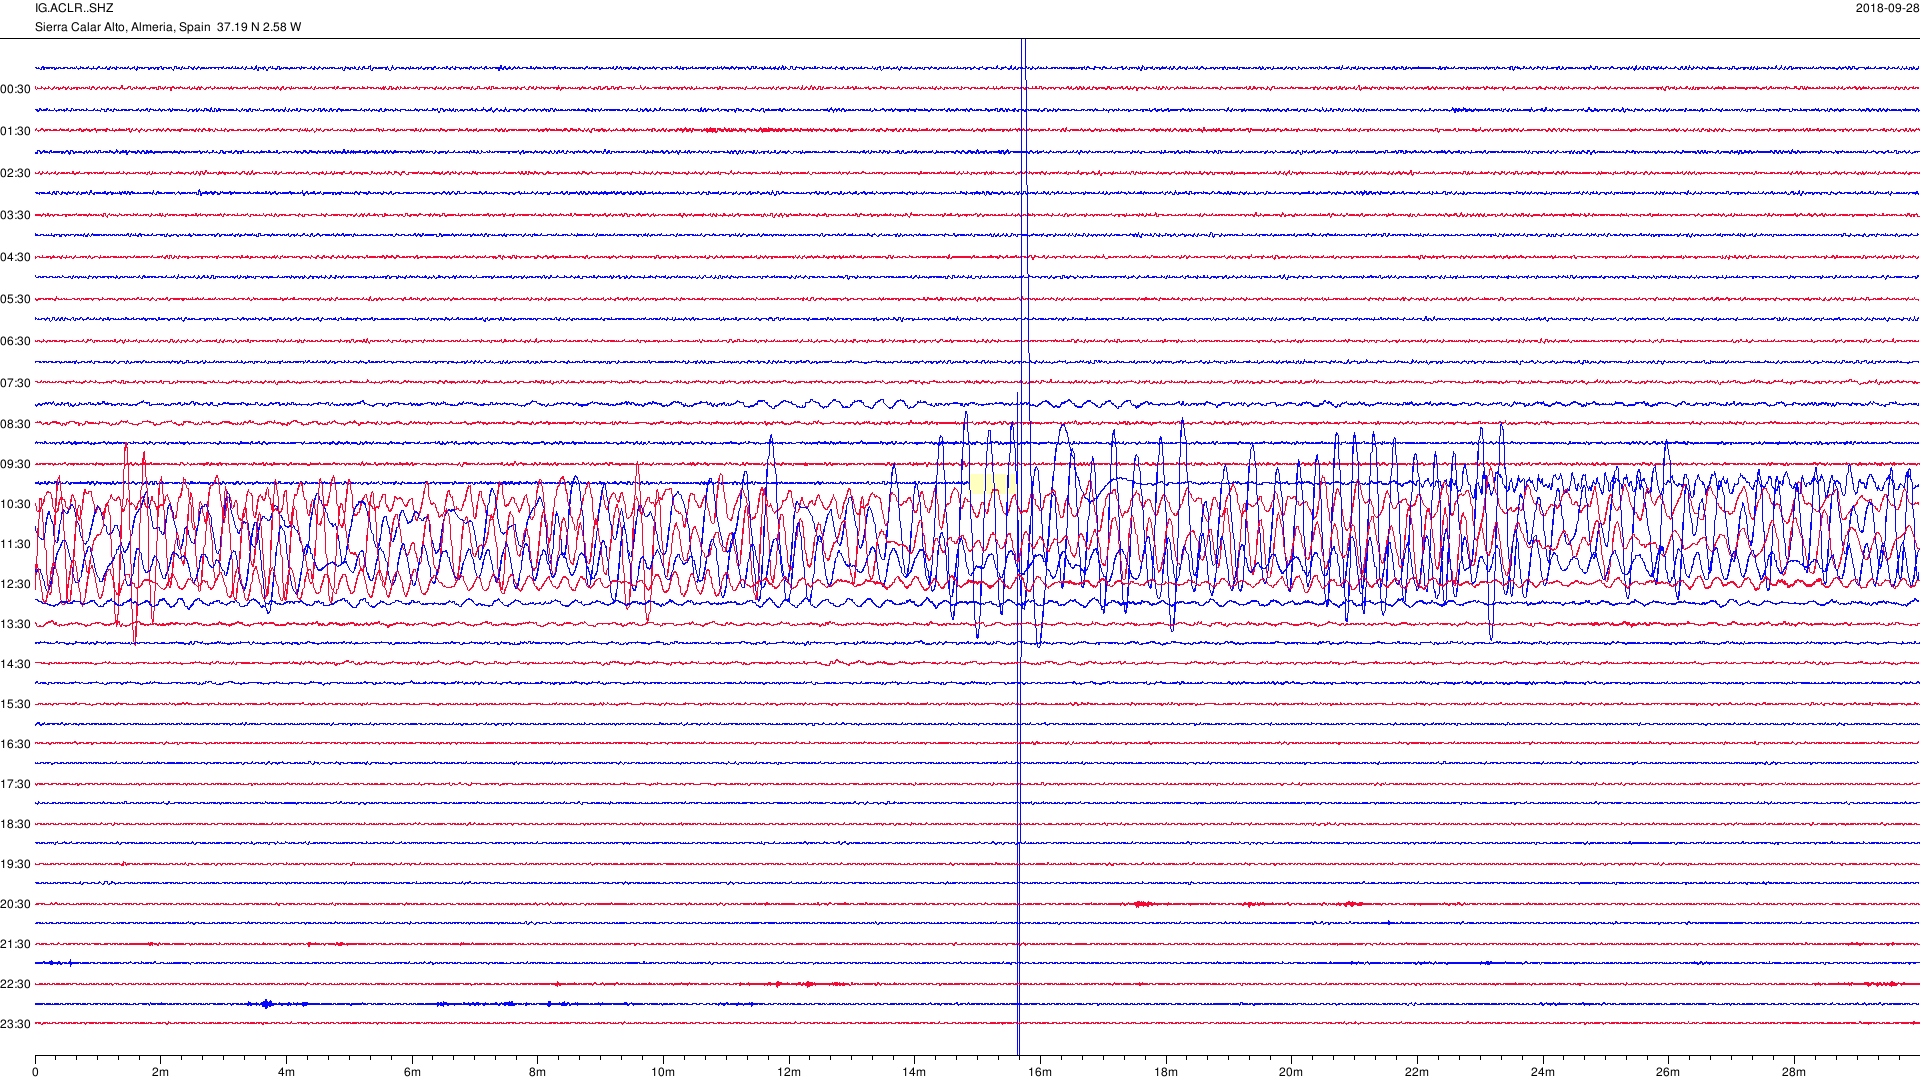Click the 4m axis tick label
The width and height of the screenshot is (1920, 1080).
286,1072
